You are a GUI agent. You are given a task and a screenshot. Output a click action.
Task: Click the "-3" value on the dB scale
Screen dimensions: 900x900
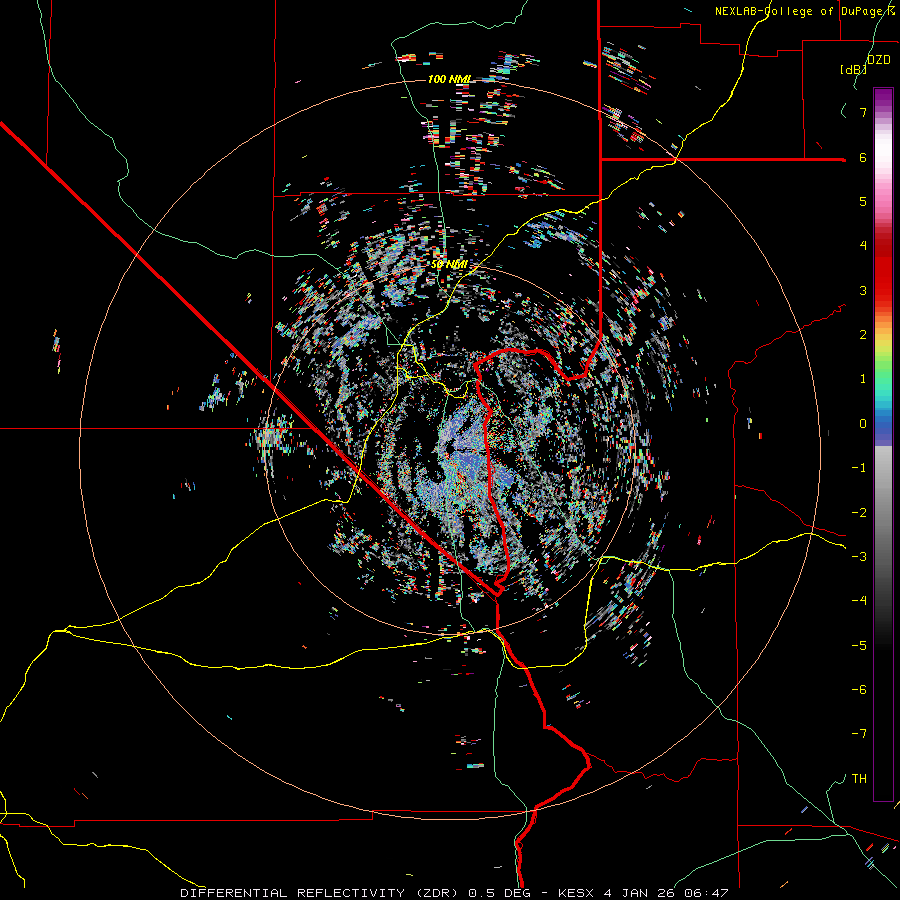(859, 557)
